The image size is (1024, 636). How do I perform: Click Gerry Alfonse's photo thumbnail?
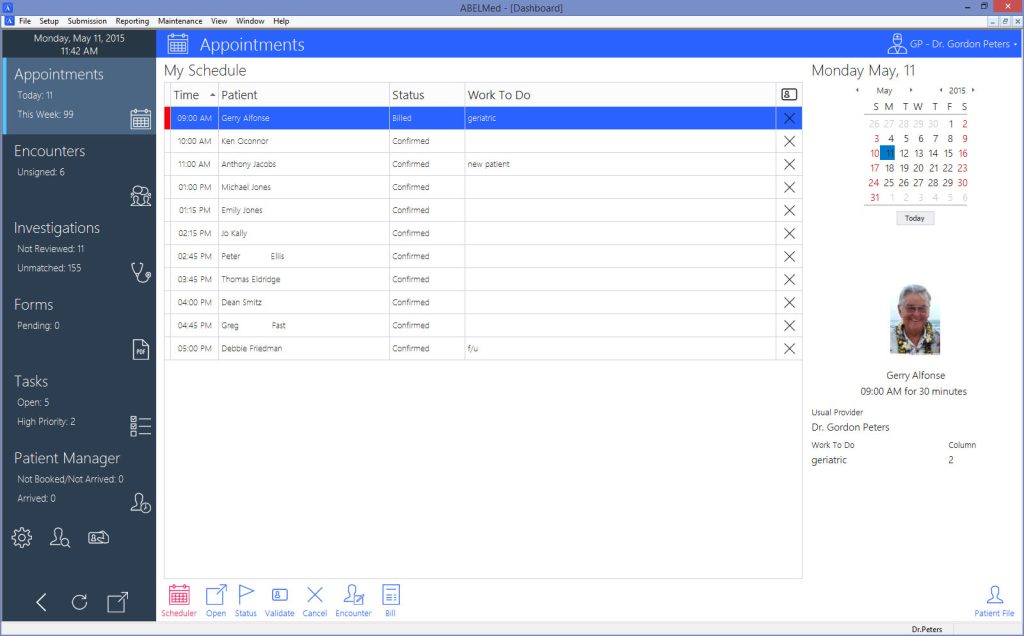point(914,319)
